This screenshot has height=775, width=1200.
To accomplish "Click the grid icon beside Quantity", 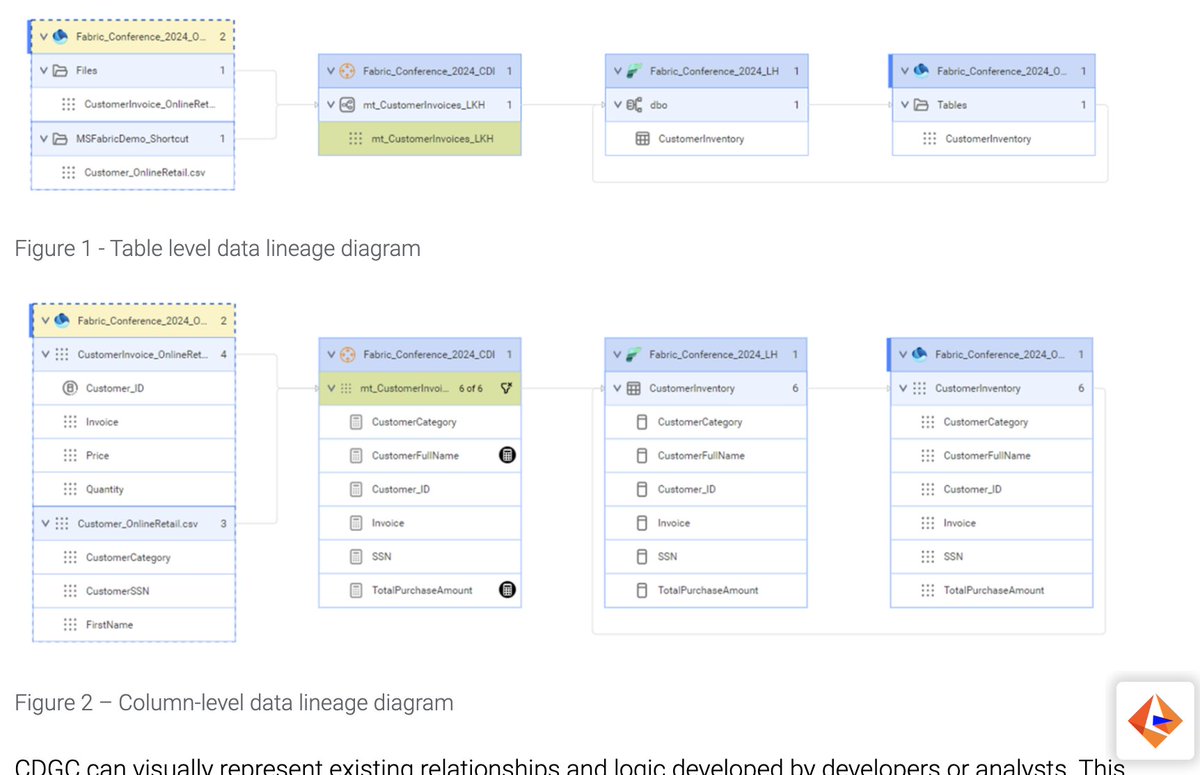I will pos(70,489).
